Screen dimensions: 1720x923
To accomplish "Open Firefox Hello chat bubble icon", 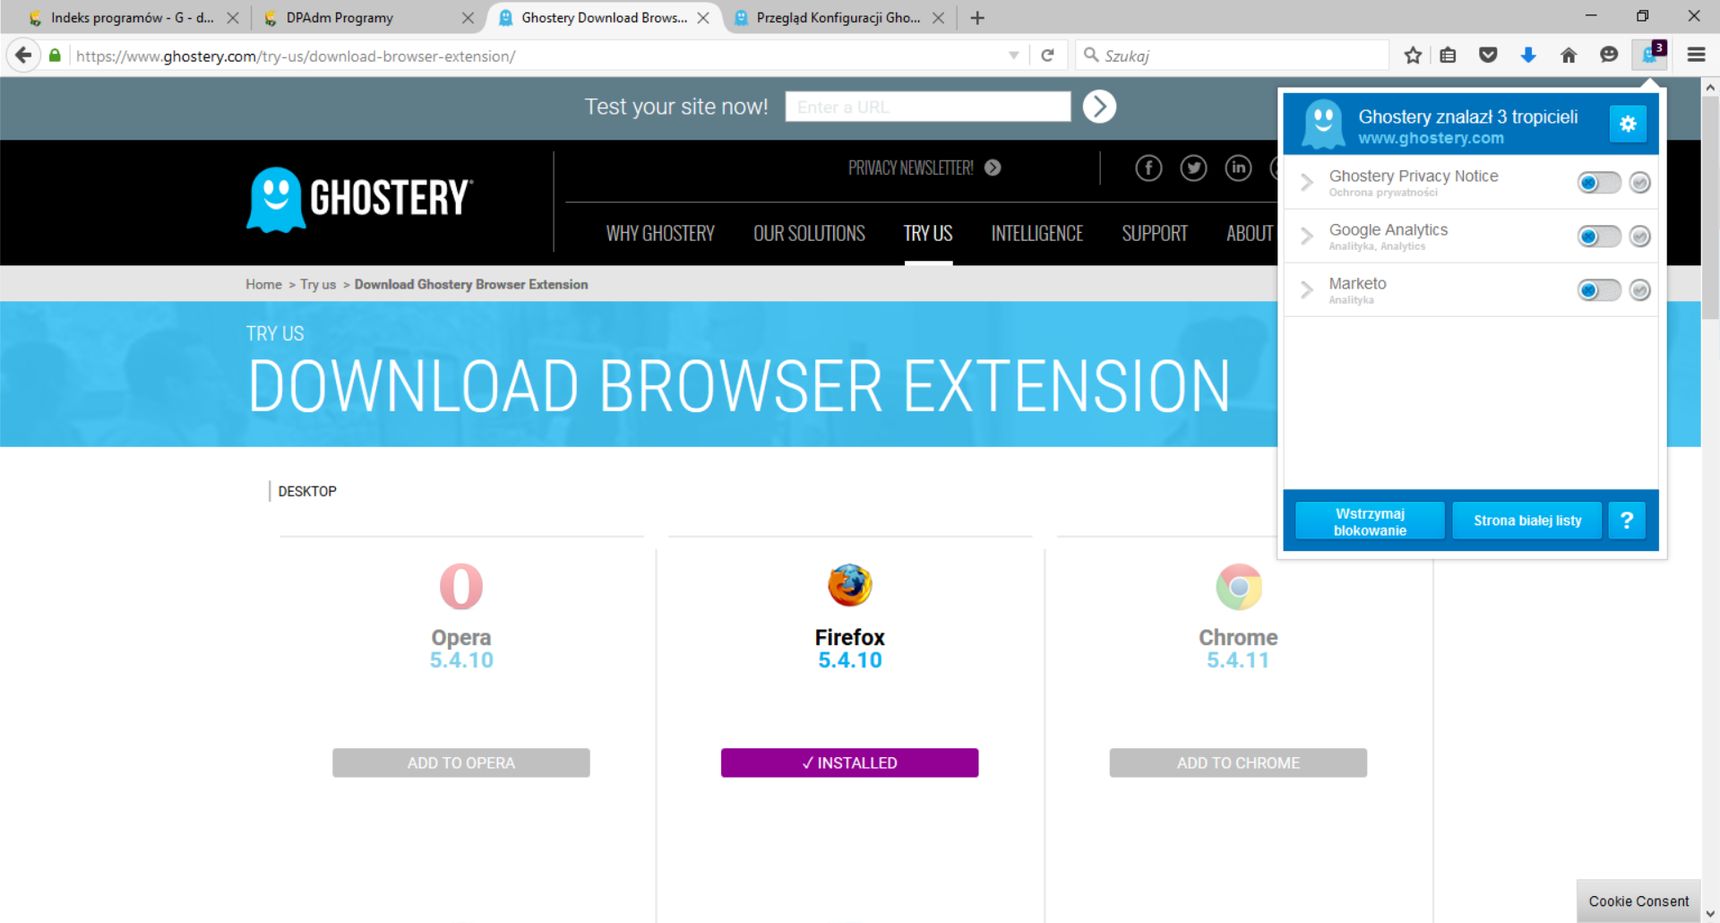I will [1608, 56].
